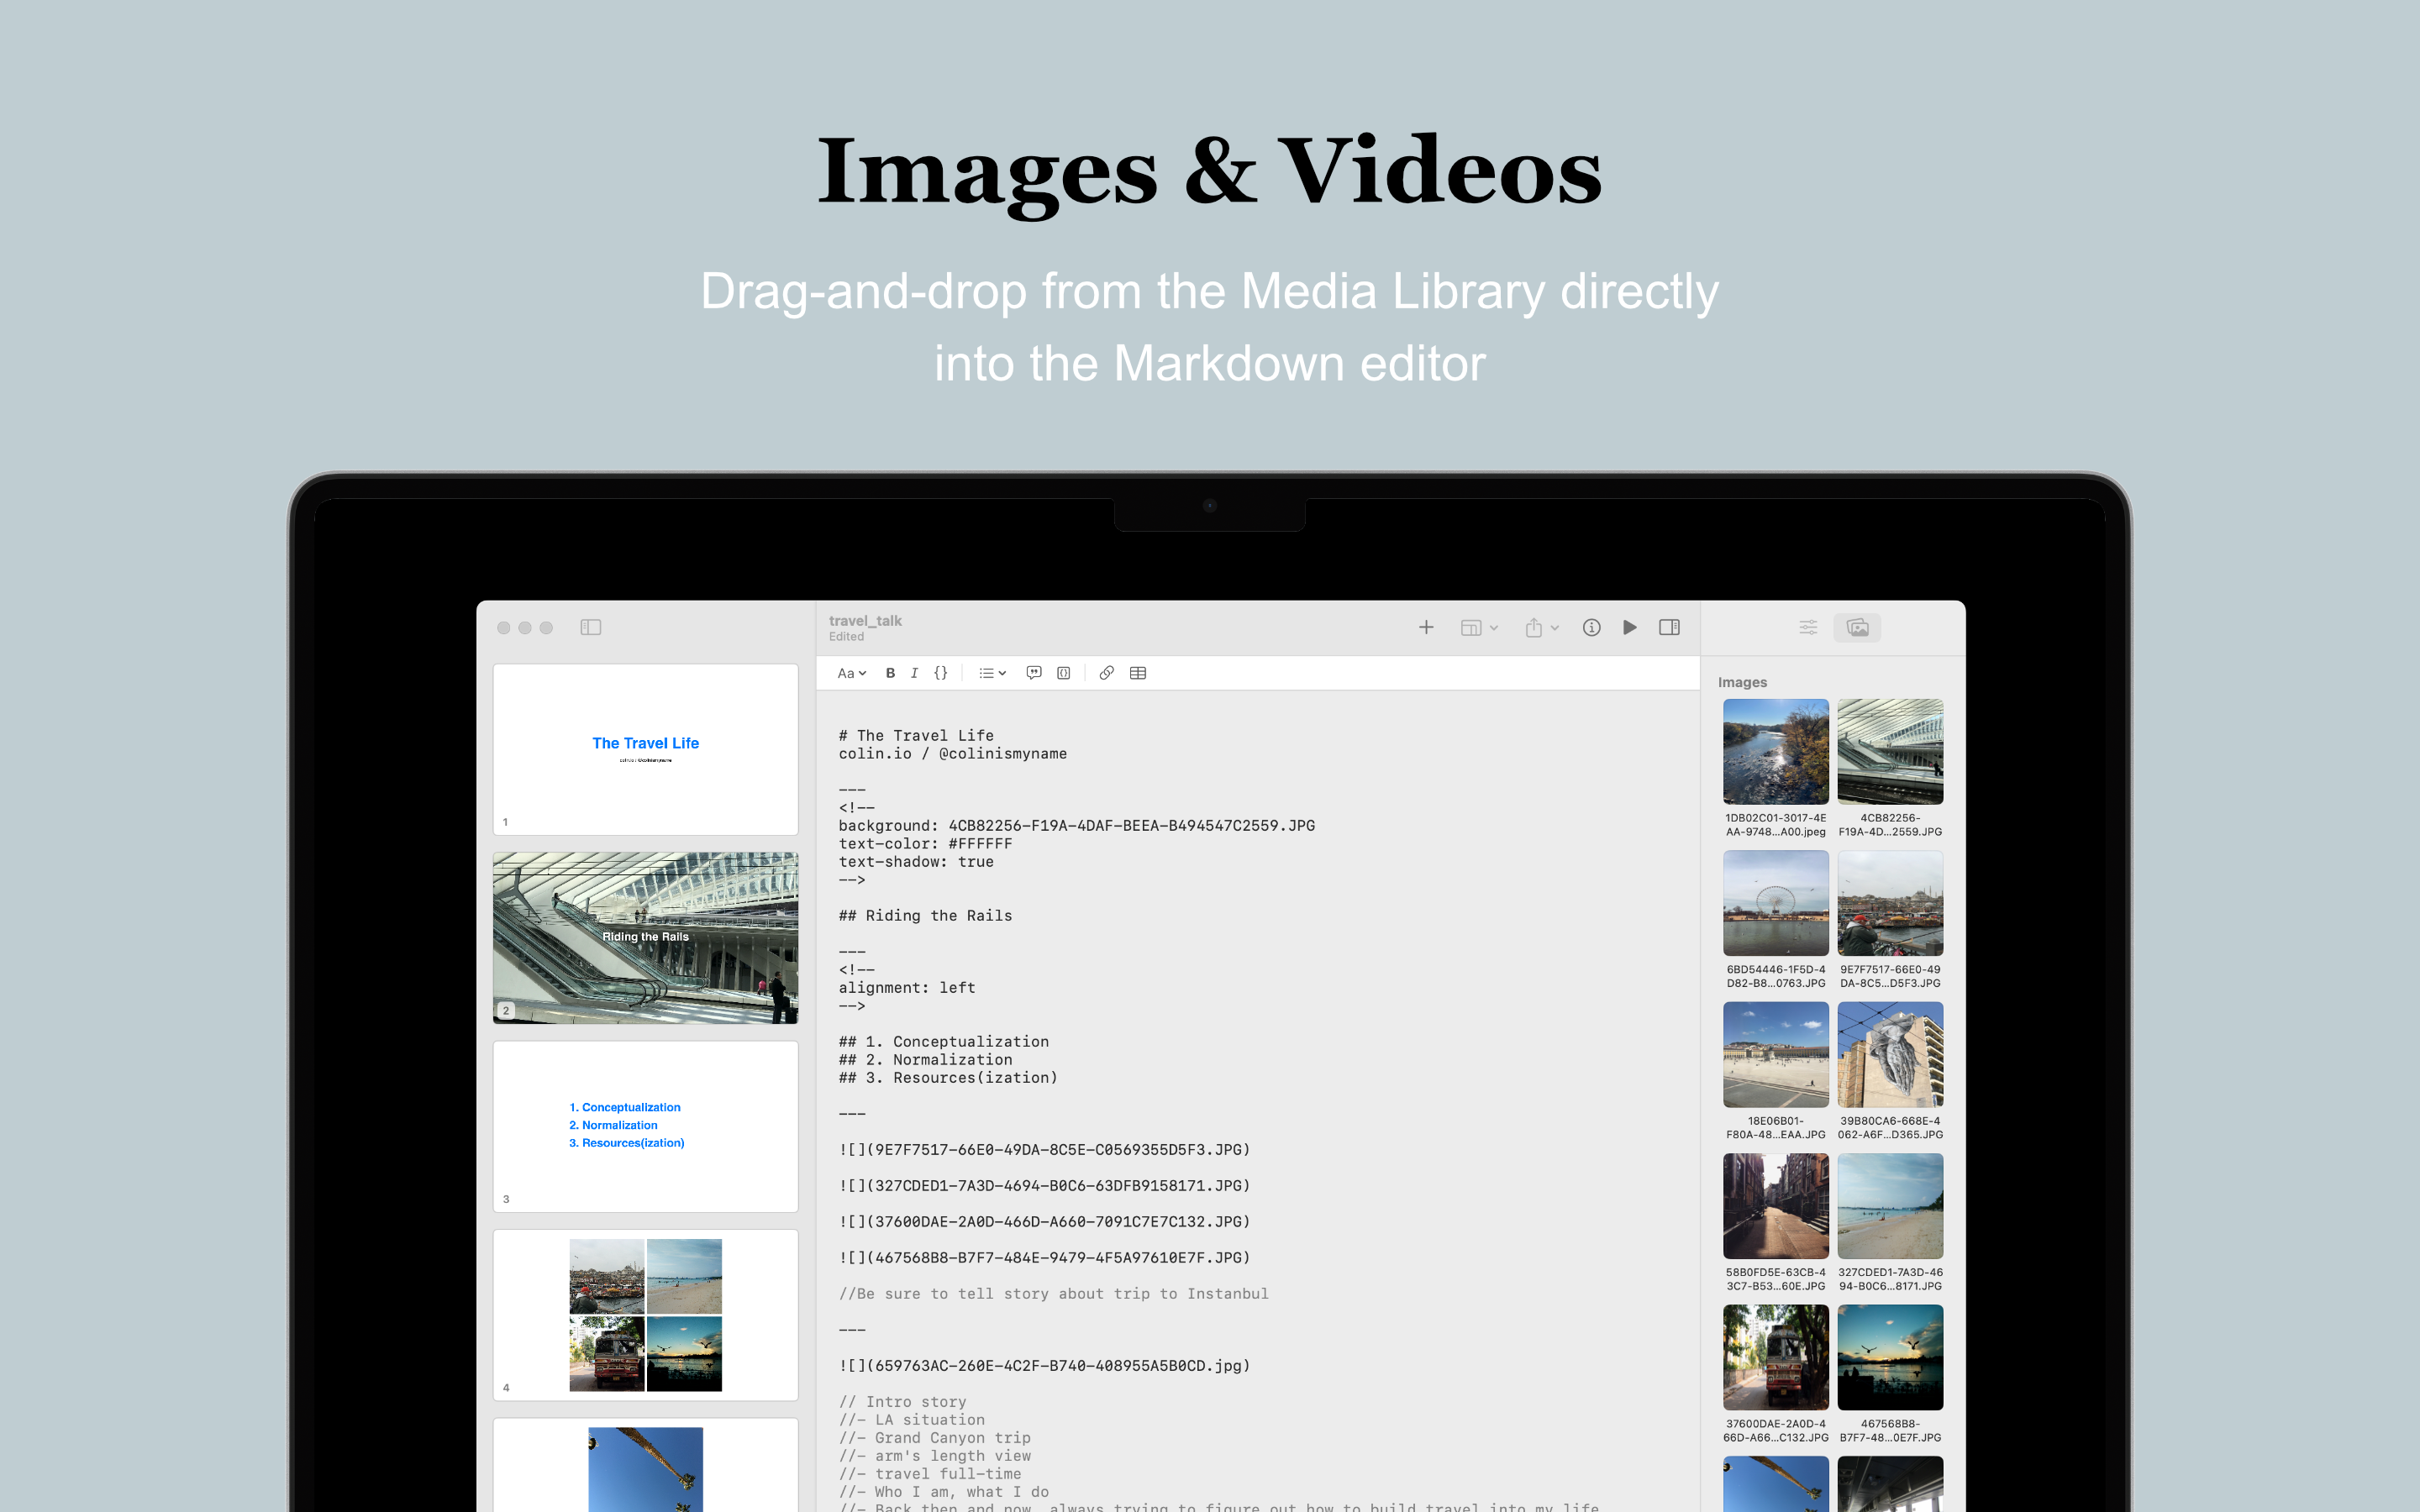The image size is (2420, 1512).
Task: Create a new slide with the plus button
Action: point(1426,627)
